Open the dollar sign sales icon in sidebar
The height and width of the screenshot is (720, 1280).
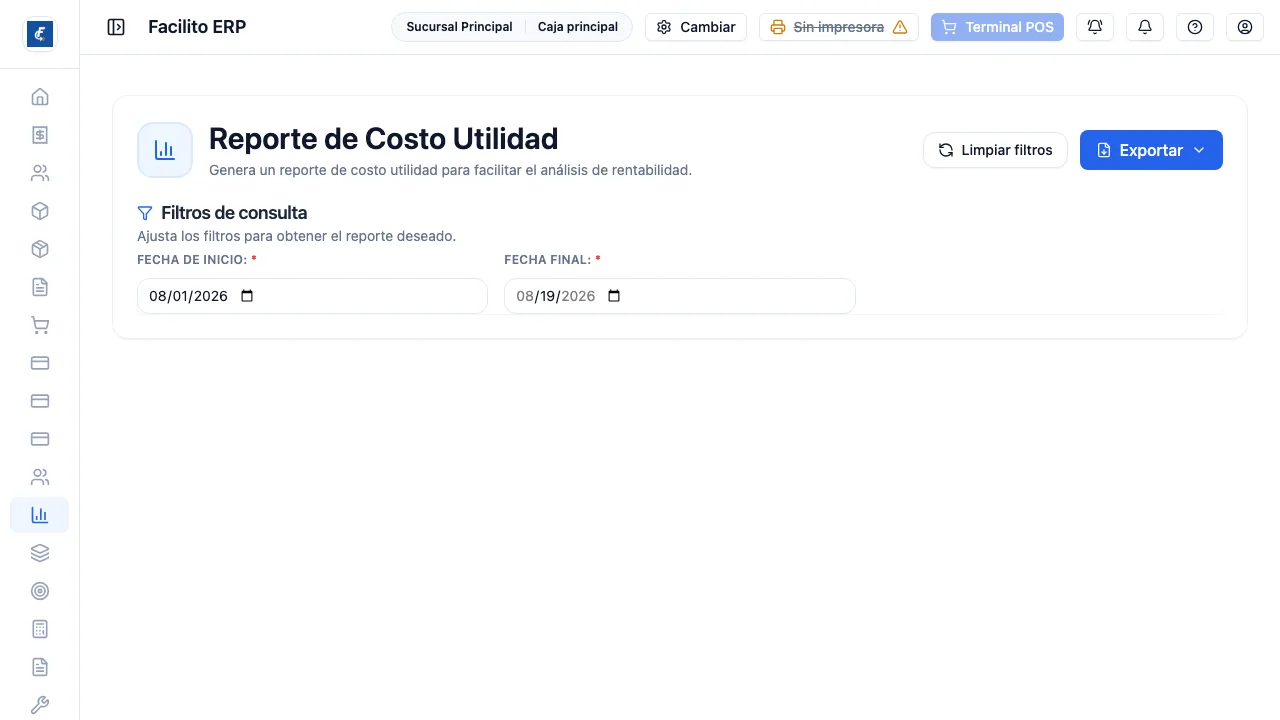40,135
